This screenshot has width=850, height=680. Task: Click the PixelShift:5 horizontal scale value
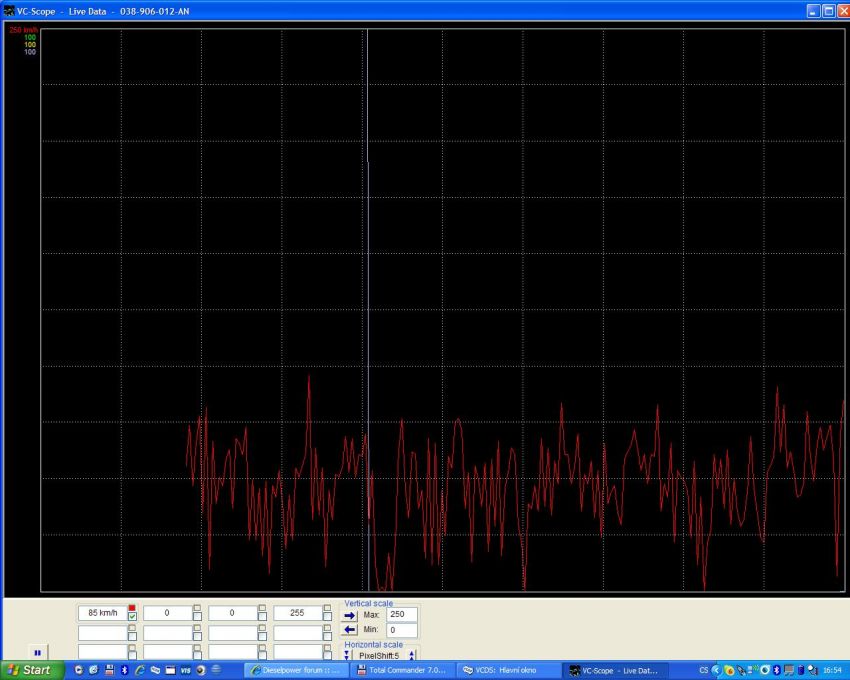tap(379, 656)
